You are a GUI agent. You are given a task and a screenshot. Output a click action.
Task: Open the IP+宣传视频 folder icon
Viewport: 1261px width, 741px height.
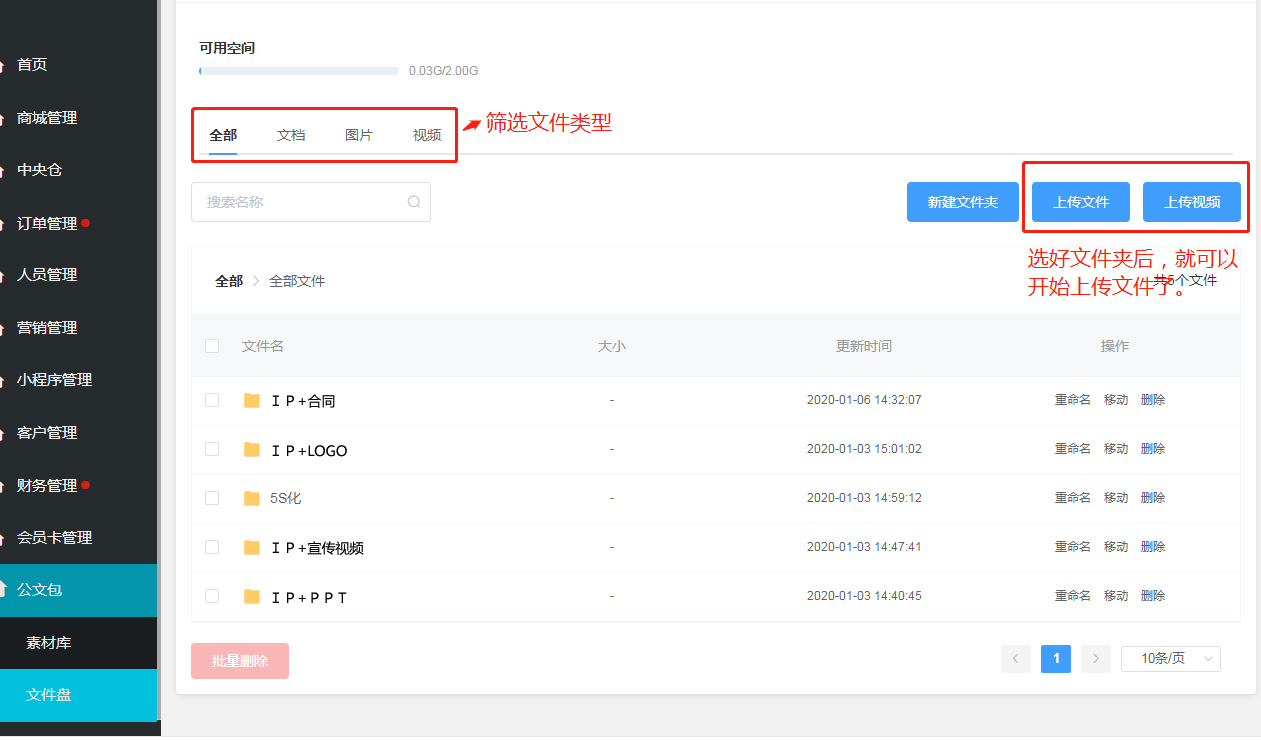[x=252, y=547]
